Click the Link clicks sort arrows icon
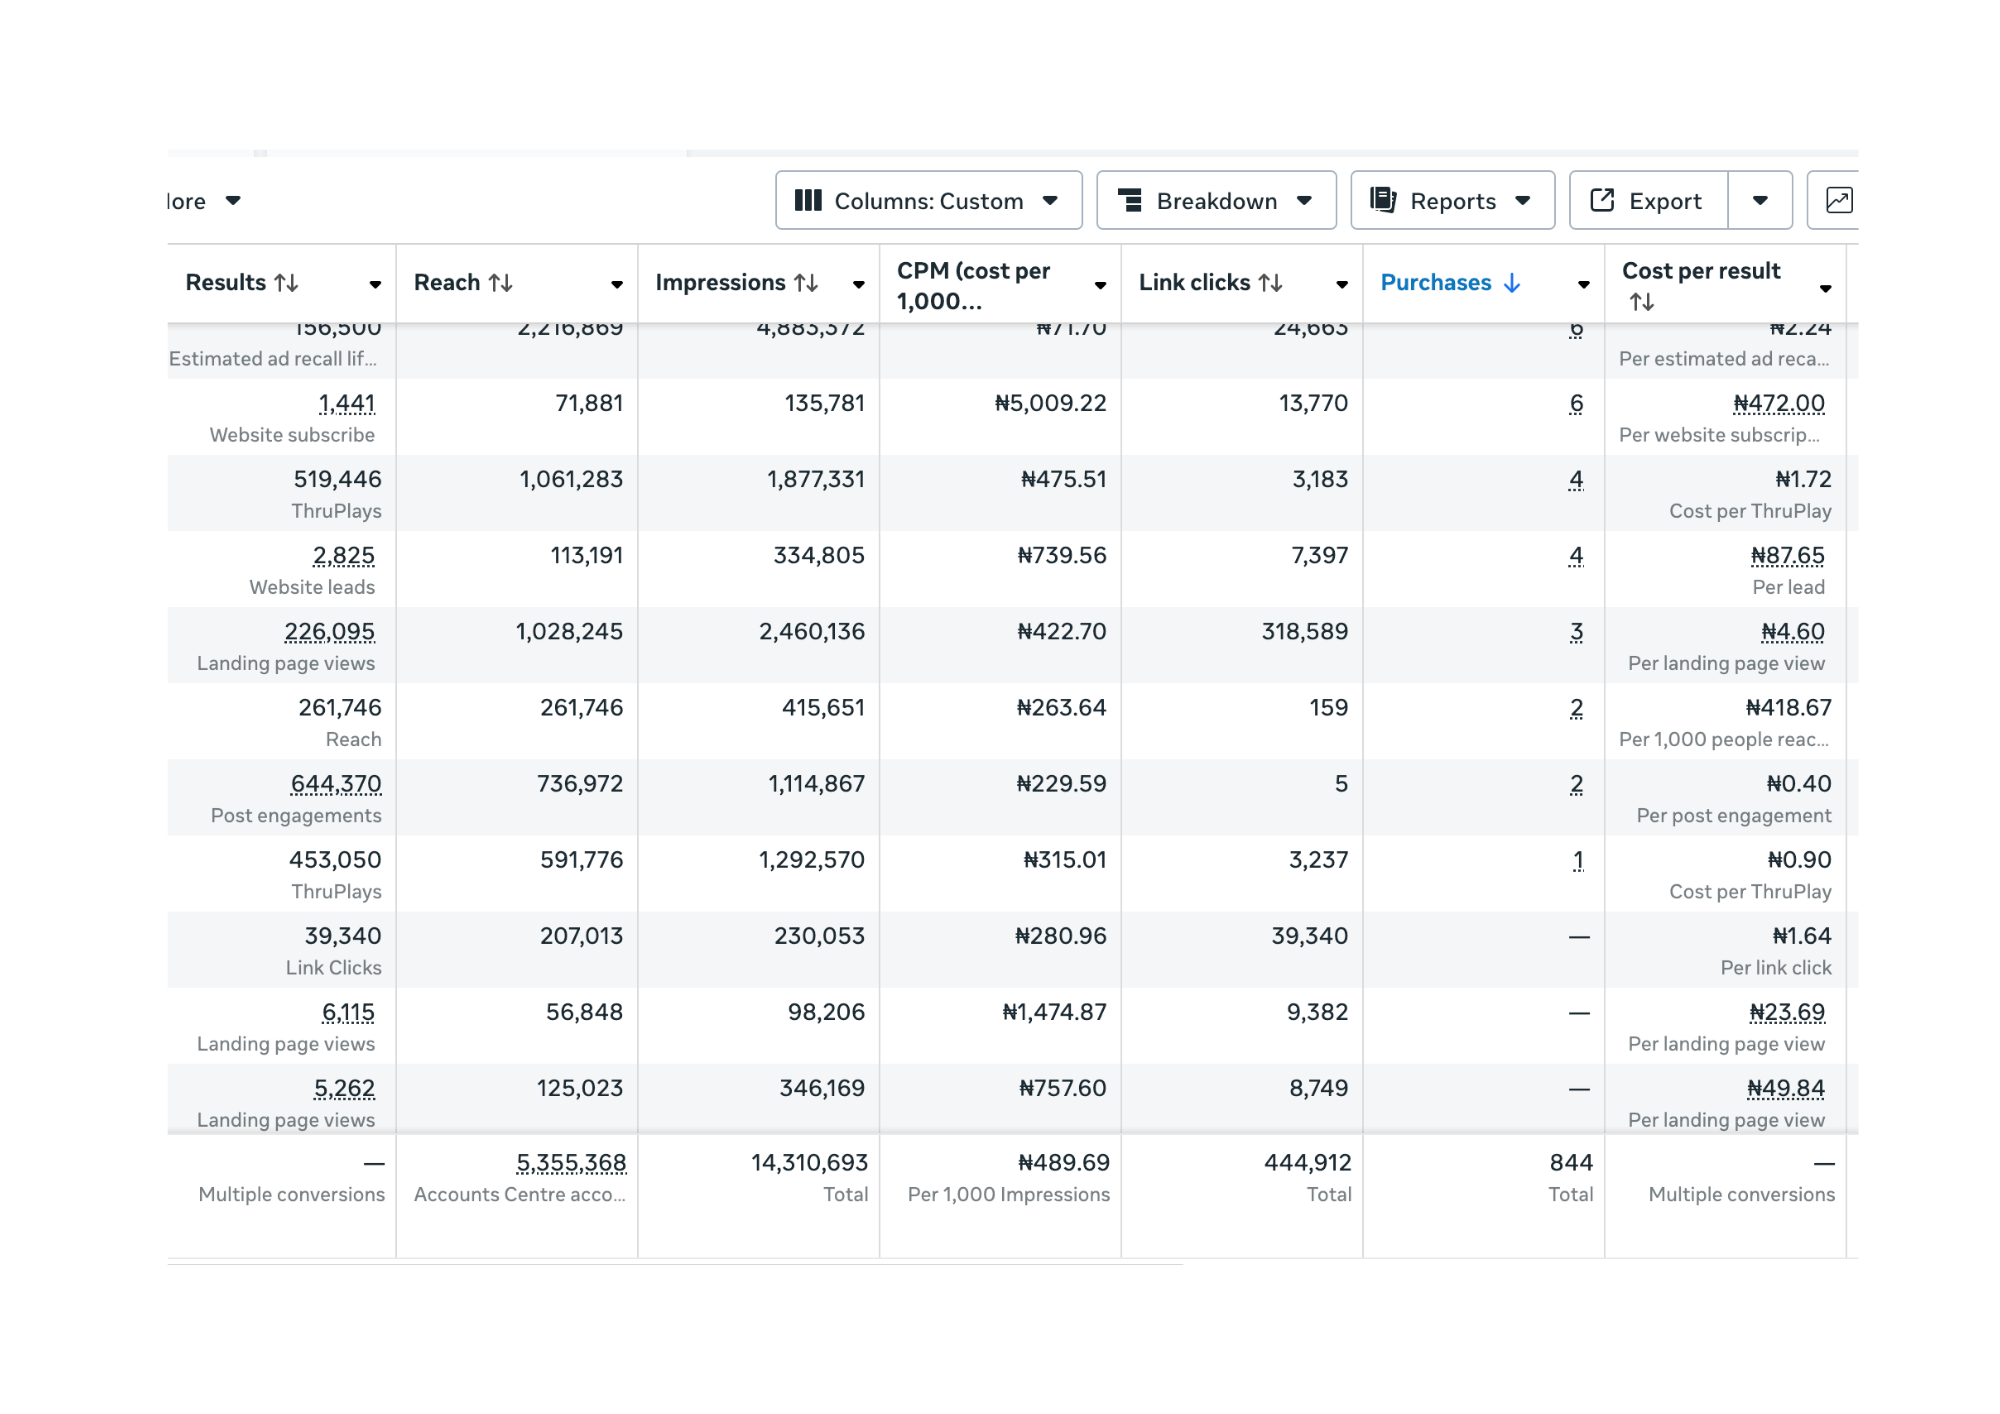The image size is (2000, 1414). [x=1271, y=283]
